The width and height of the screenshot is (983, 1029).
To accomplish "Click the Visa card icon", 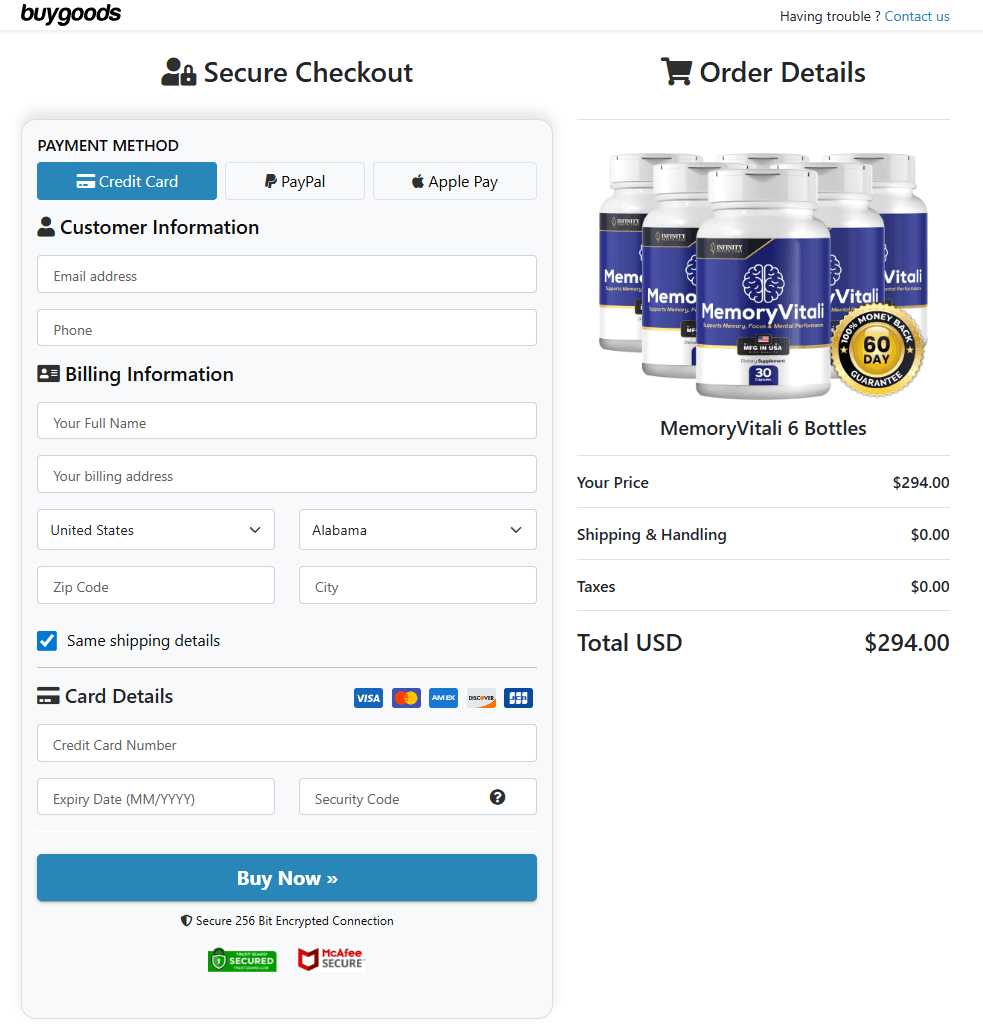I will coord(368,697).
